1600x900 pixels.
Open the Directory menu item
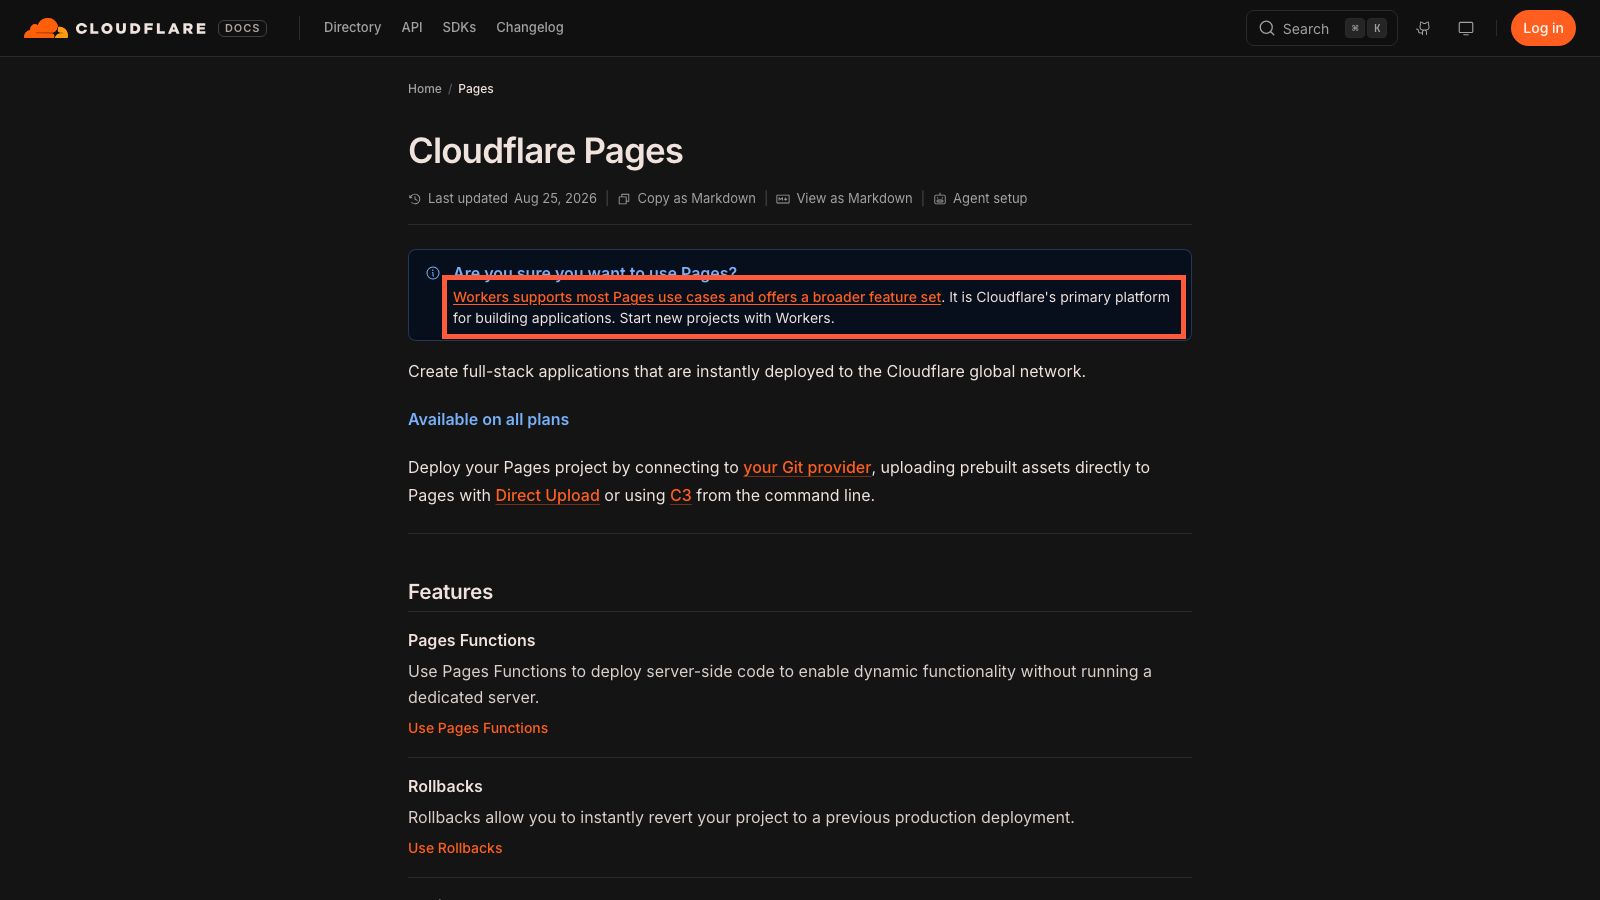point(352,28)
